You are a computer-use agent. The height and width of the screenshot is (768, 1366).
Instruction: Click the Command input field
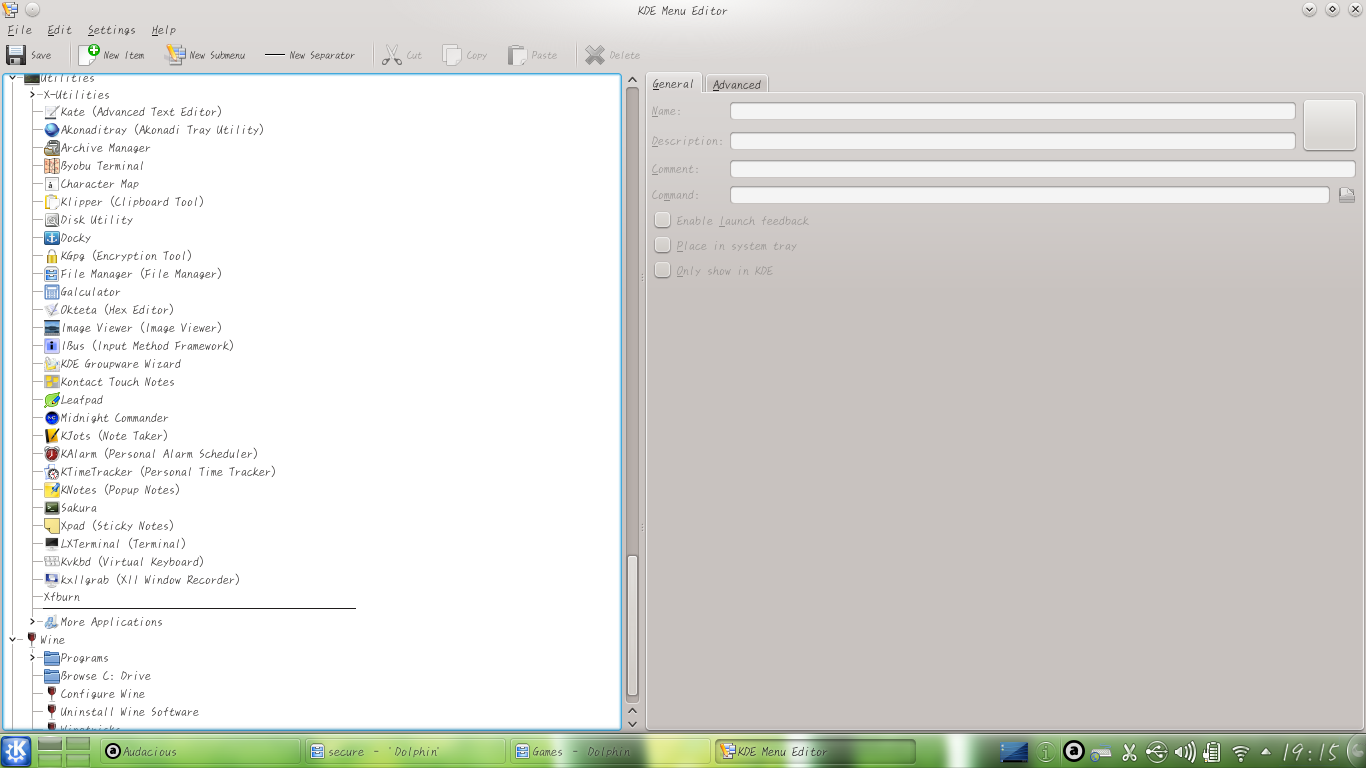(x=1029, y=195)
